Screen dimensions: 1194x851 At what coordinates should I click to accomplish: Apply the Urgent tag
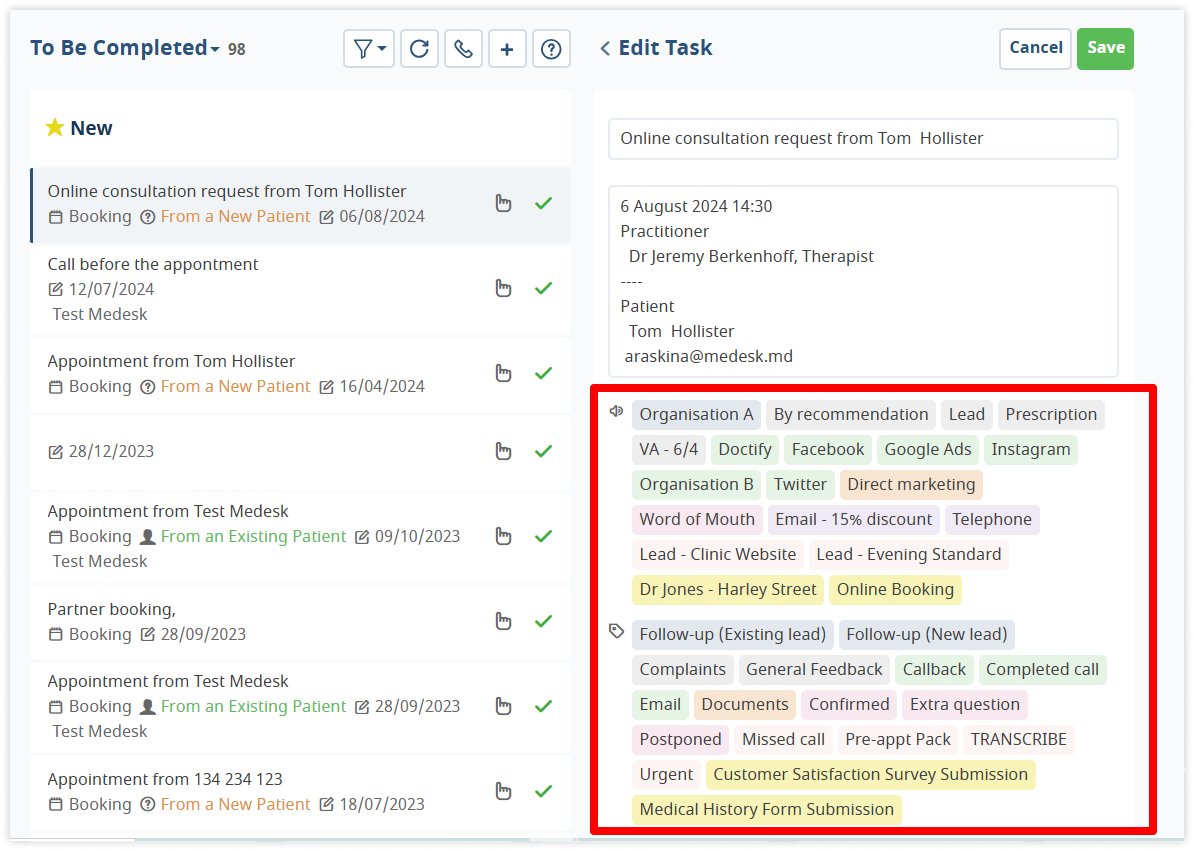tap(666, 775)
